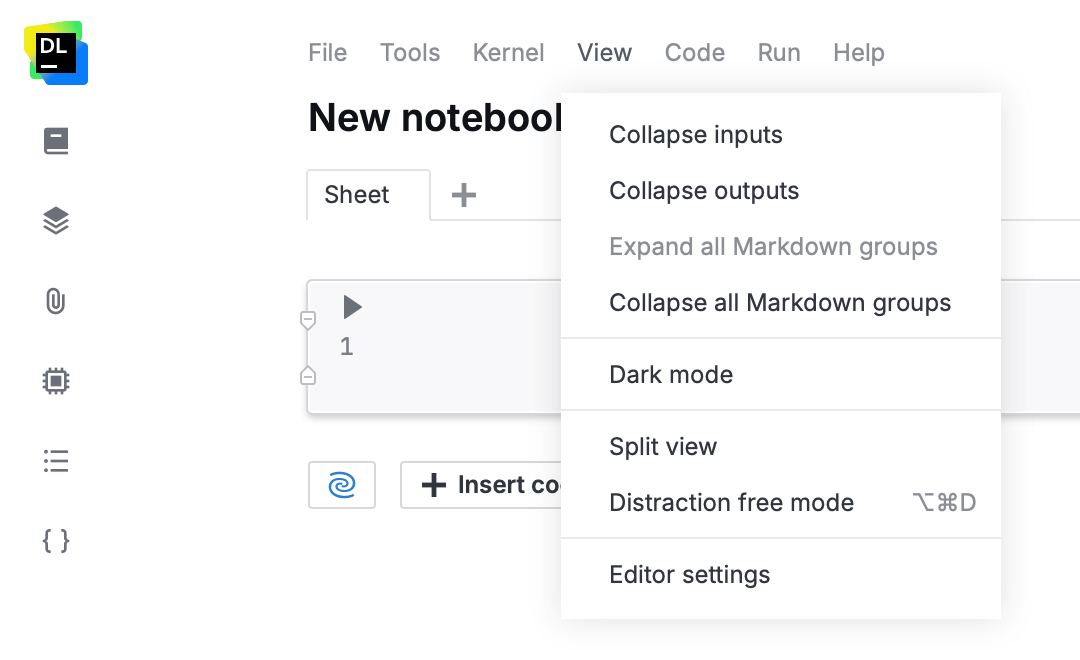Viewport: 1080px width, 660px height.
Task: Open the attachments panel via paperclip icon
Action: click(x=55, y=300)
